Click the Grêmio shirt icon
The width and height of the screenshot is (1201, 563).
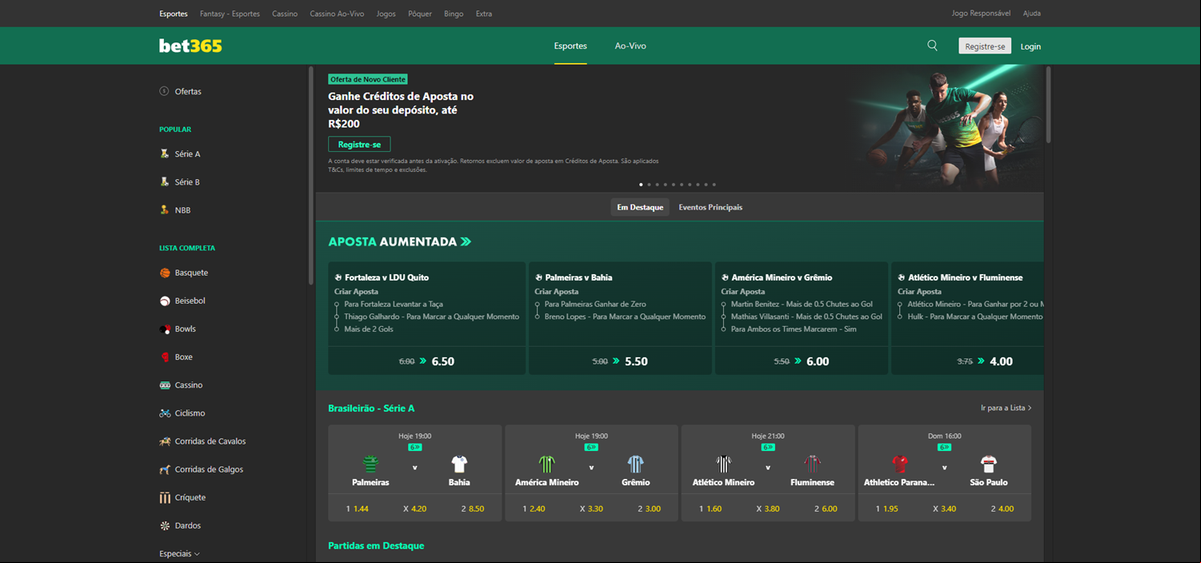click(635, 464)
